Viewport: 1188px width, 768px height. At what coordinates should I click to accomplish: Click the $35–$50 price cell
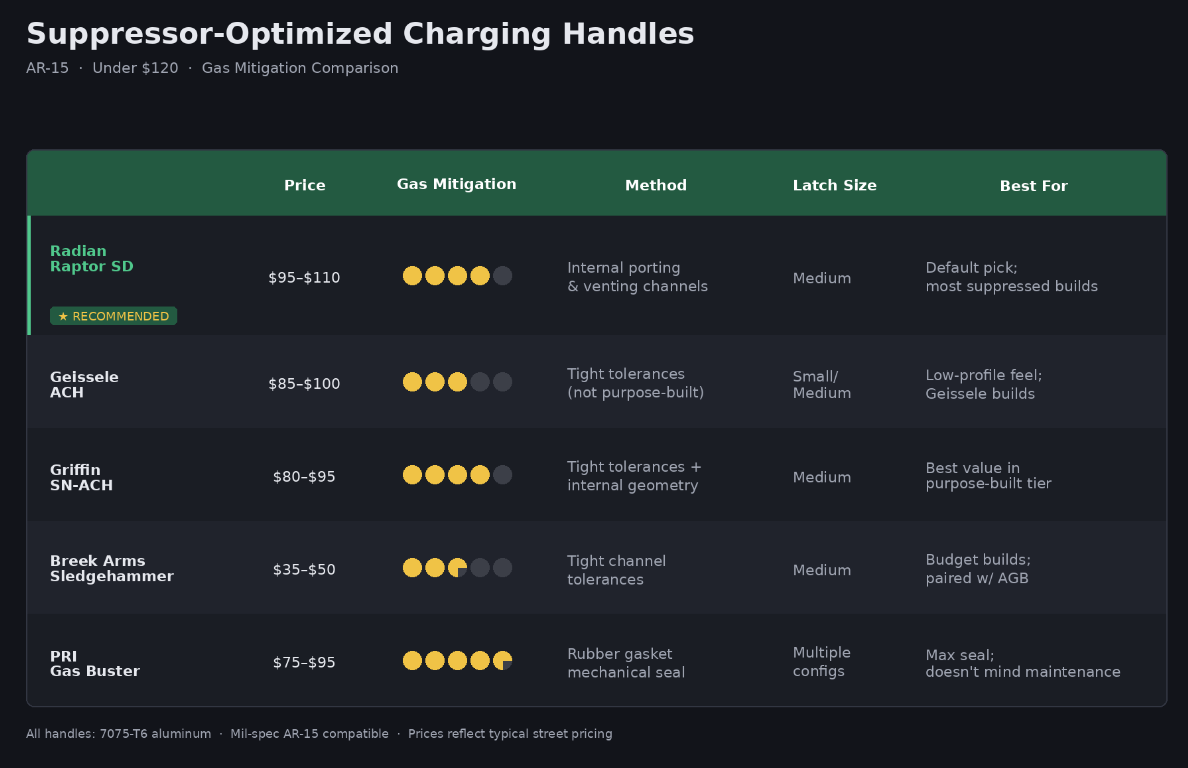[304, 570]
